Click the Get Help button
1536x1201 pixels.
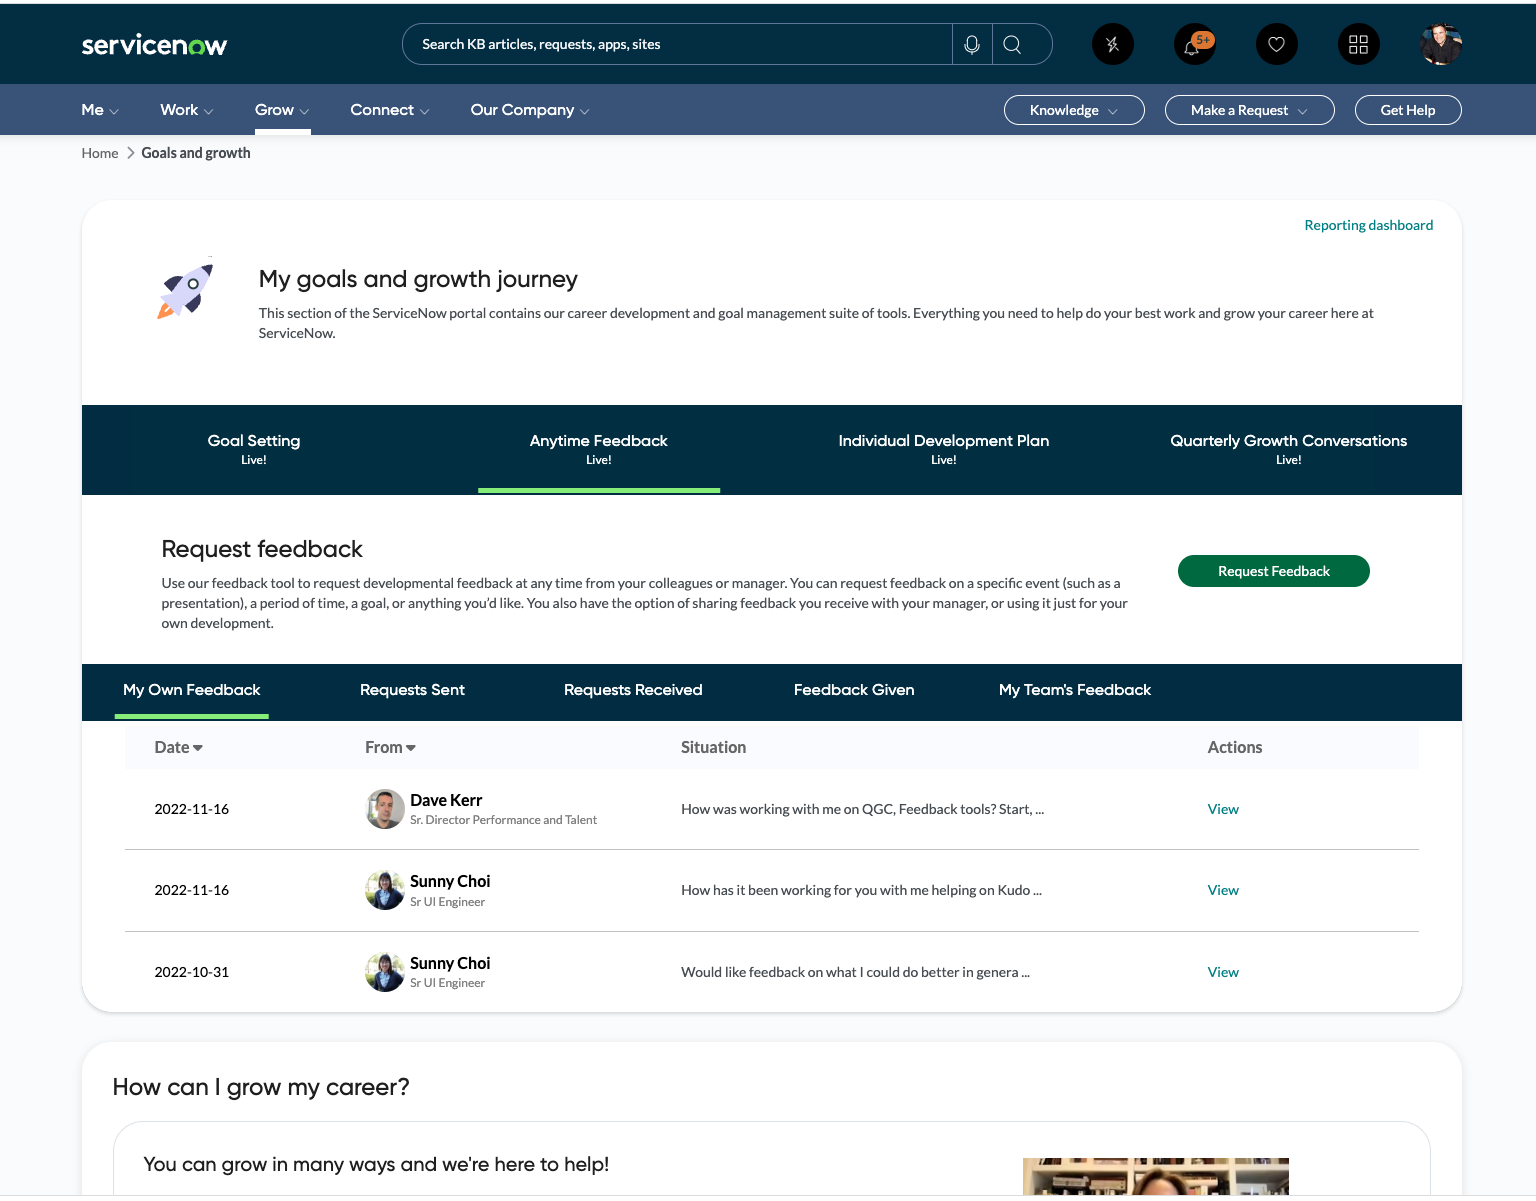tap(1408, 110)
